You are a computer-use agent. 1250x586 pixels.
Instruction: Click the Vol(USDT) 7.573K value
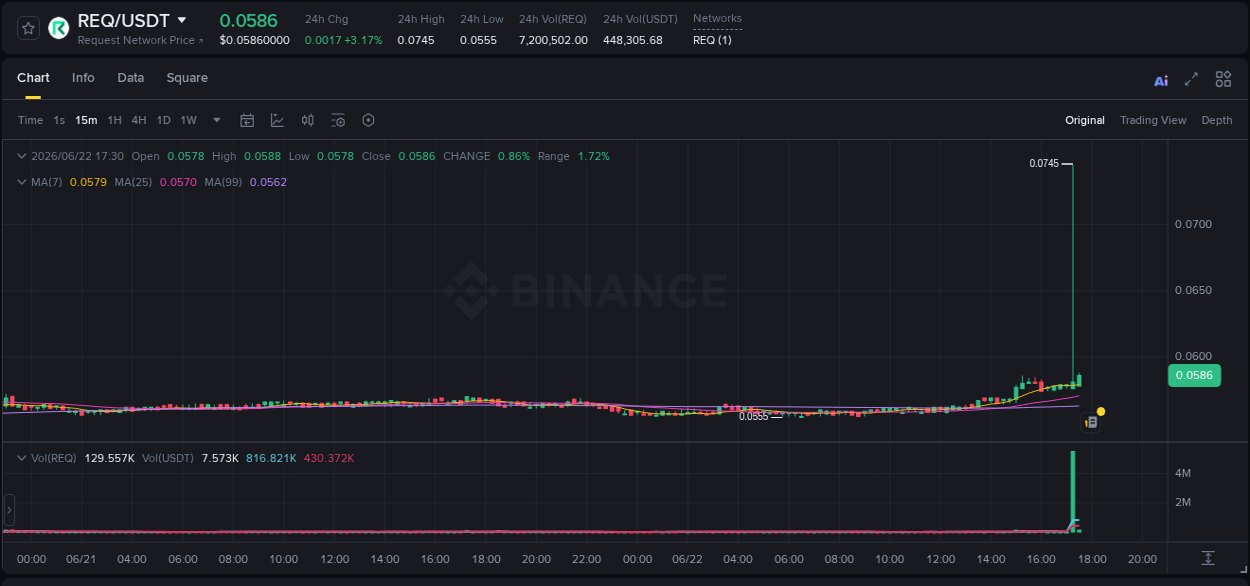point(220,458)
